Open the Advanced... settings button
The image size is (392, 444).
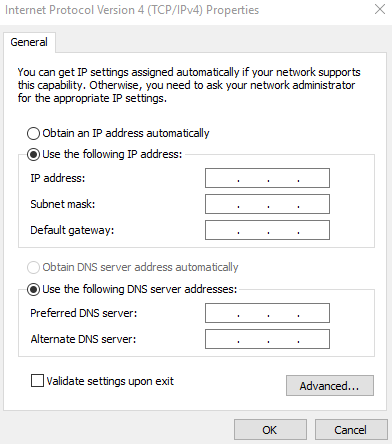[330, 386]
